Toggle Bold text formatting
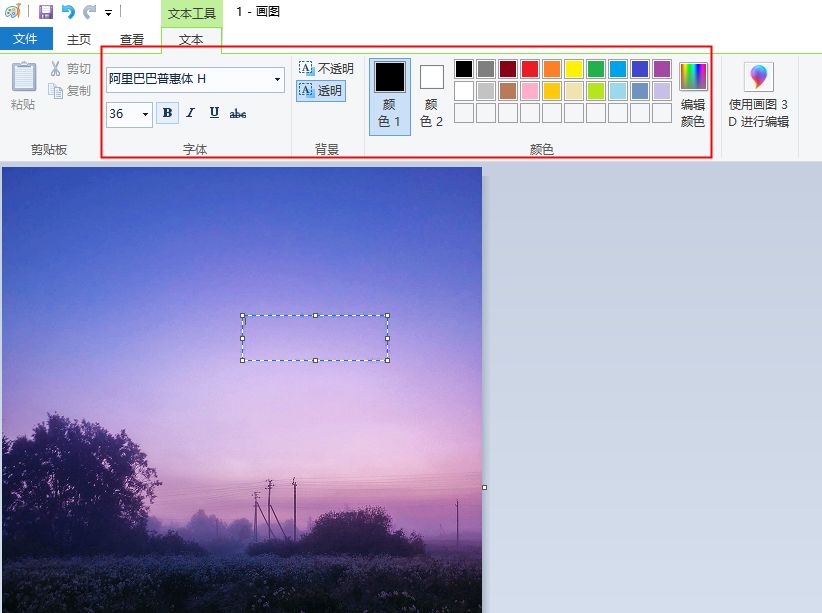 click(167, 113)
